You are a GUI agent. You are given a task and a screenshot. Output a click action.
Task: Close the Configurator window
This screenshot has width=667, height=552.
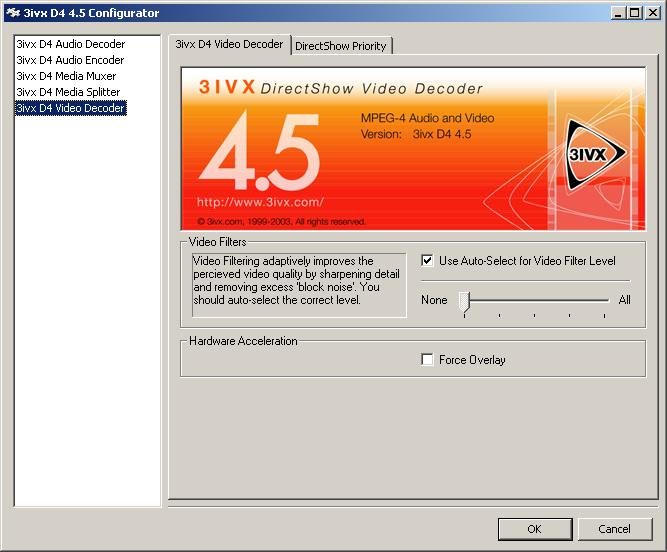pyautogui.click(x=652, y=13)
